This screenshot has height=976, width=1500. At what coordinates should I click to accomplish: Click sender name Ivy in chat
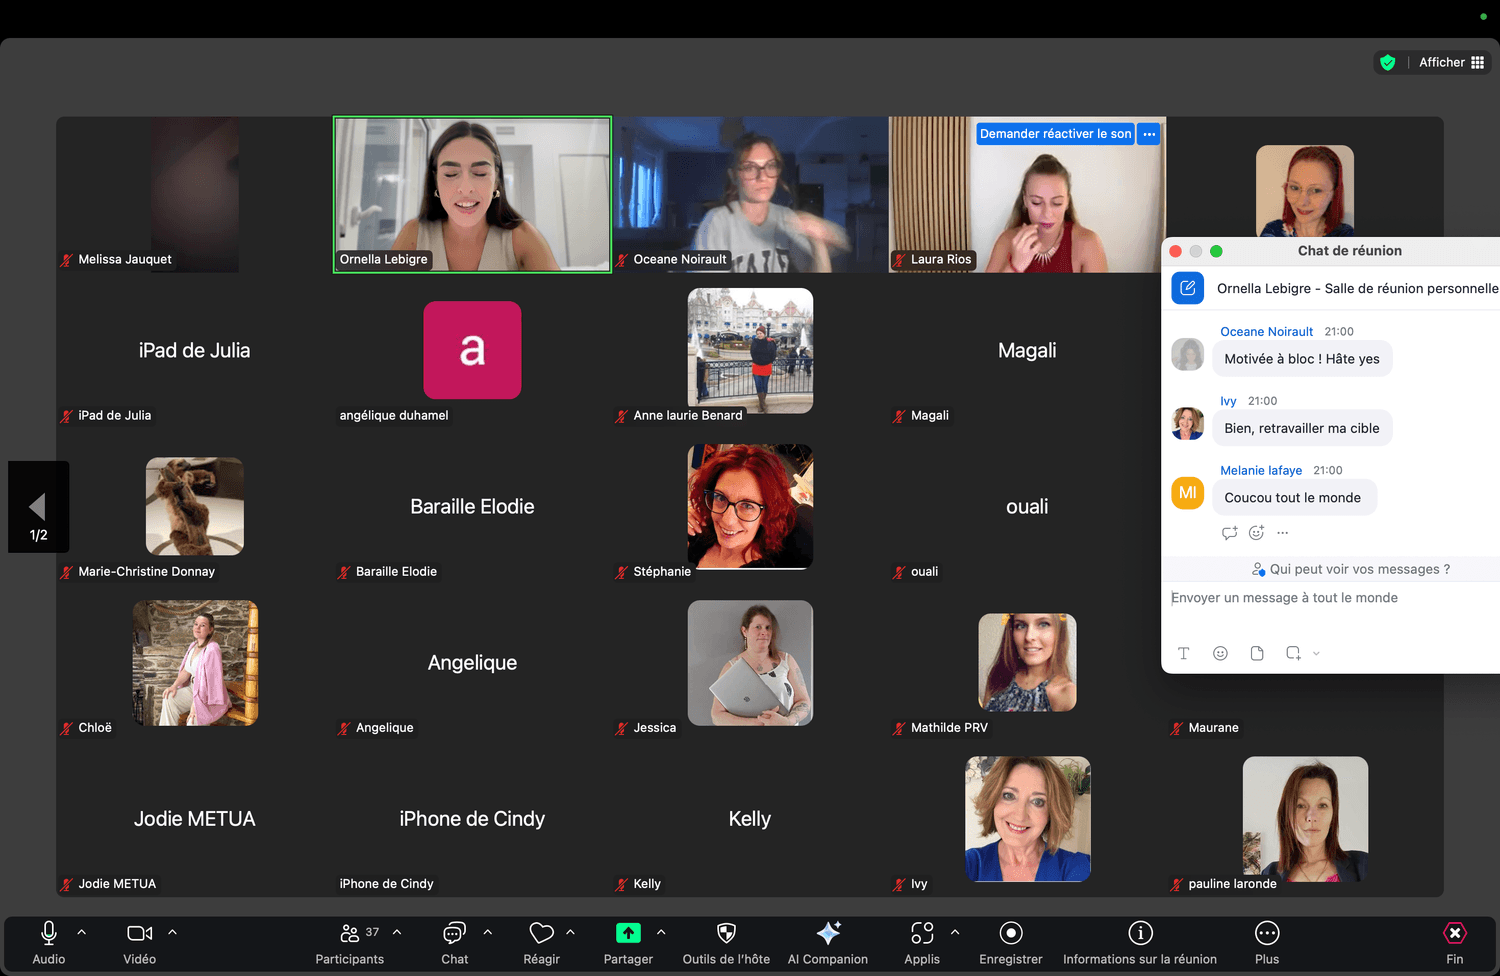[1228, 401]
